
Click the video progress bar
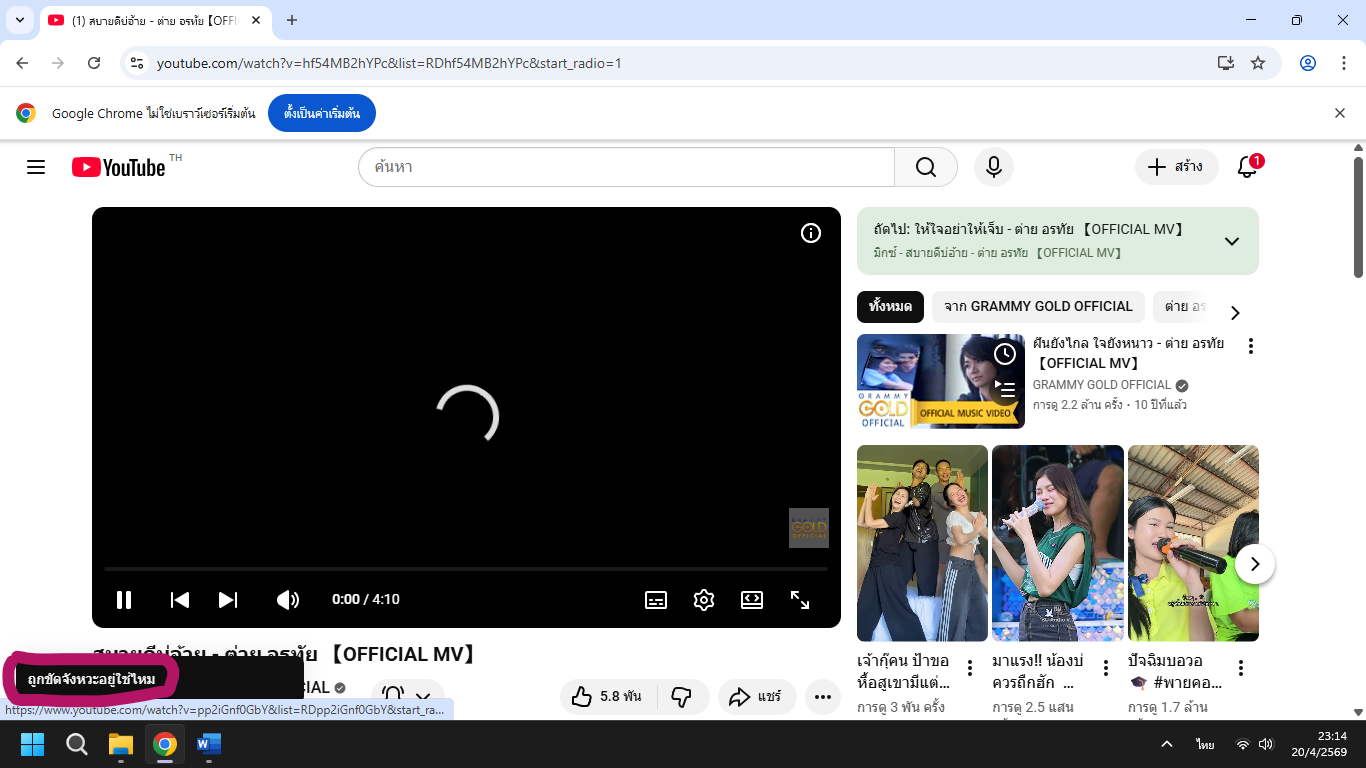point(466,569)
